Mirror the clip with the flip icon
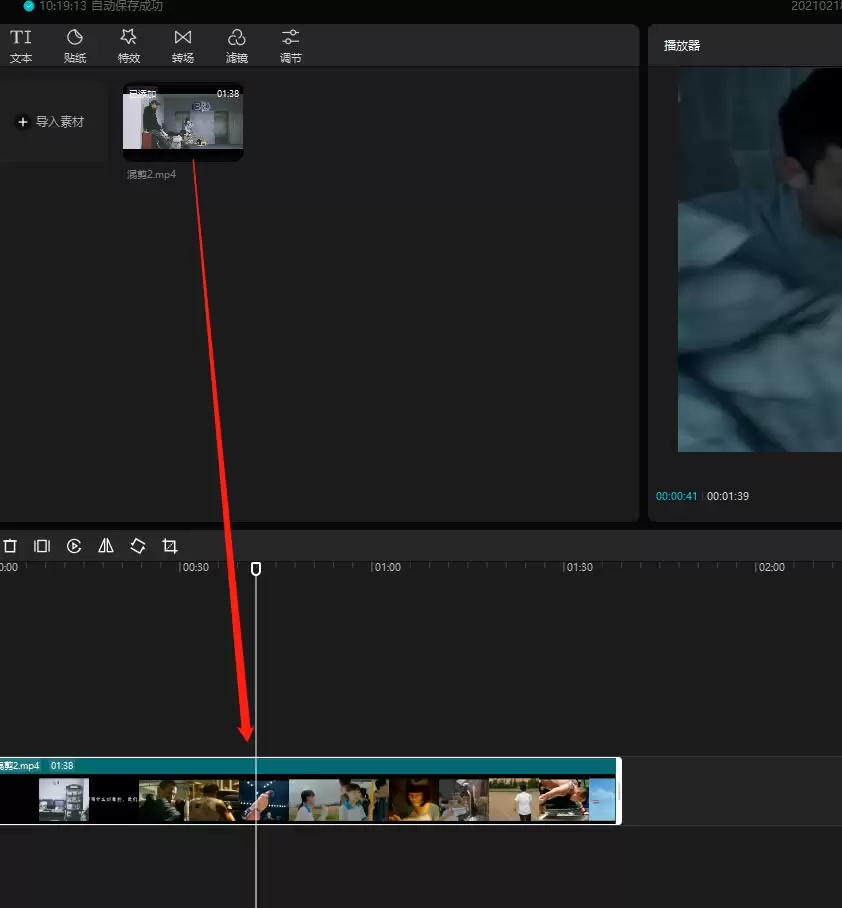 105,546
